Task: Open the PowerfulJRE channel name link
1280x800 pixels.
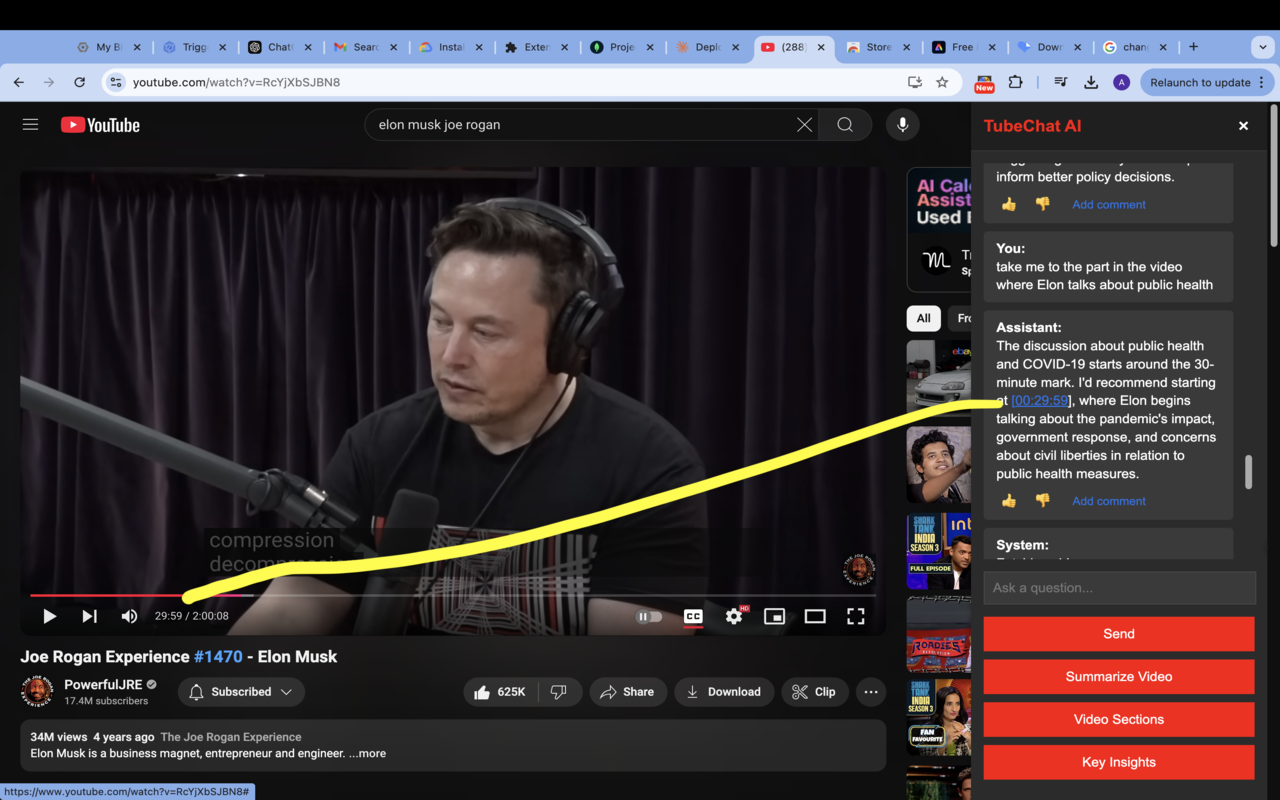Action: (x=102, y=685)
